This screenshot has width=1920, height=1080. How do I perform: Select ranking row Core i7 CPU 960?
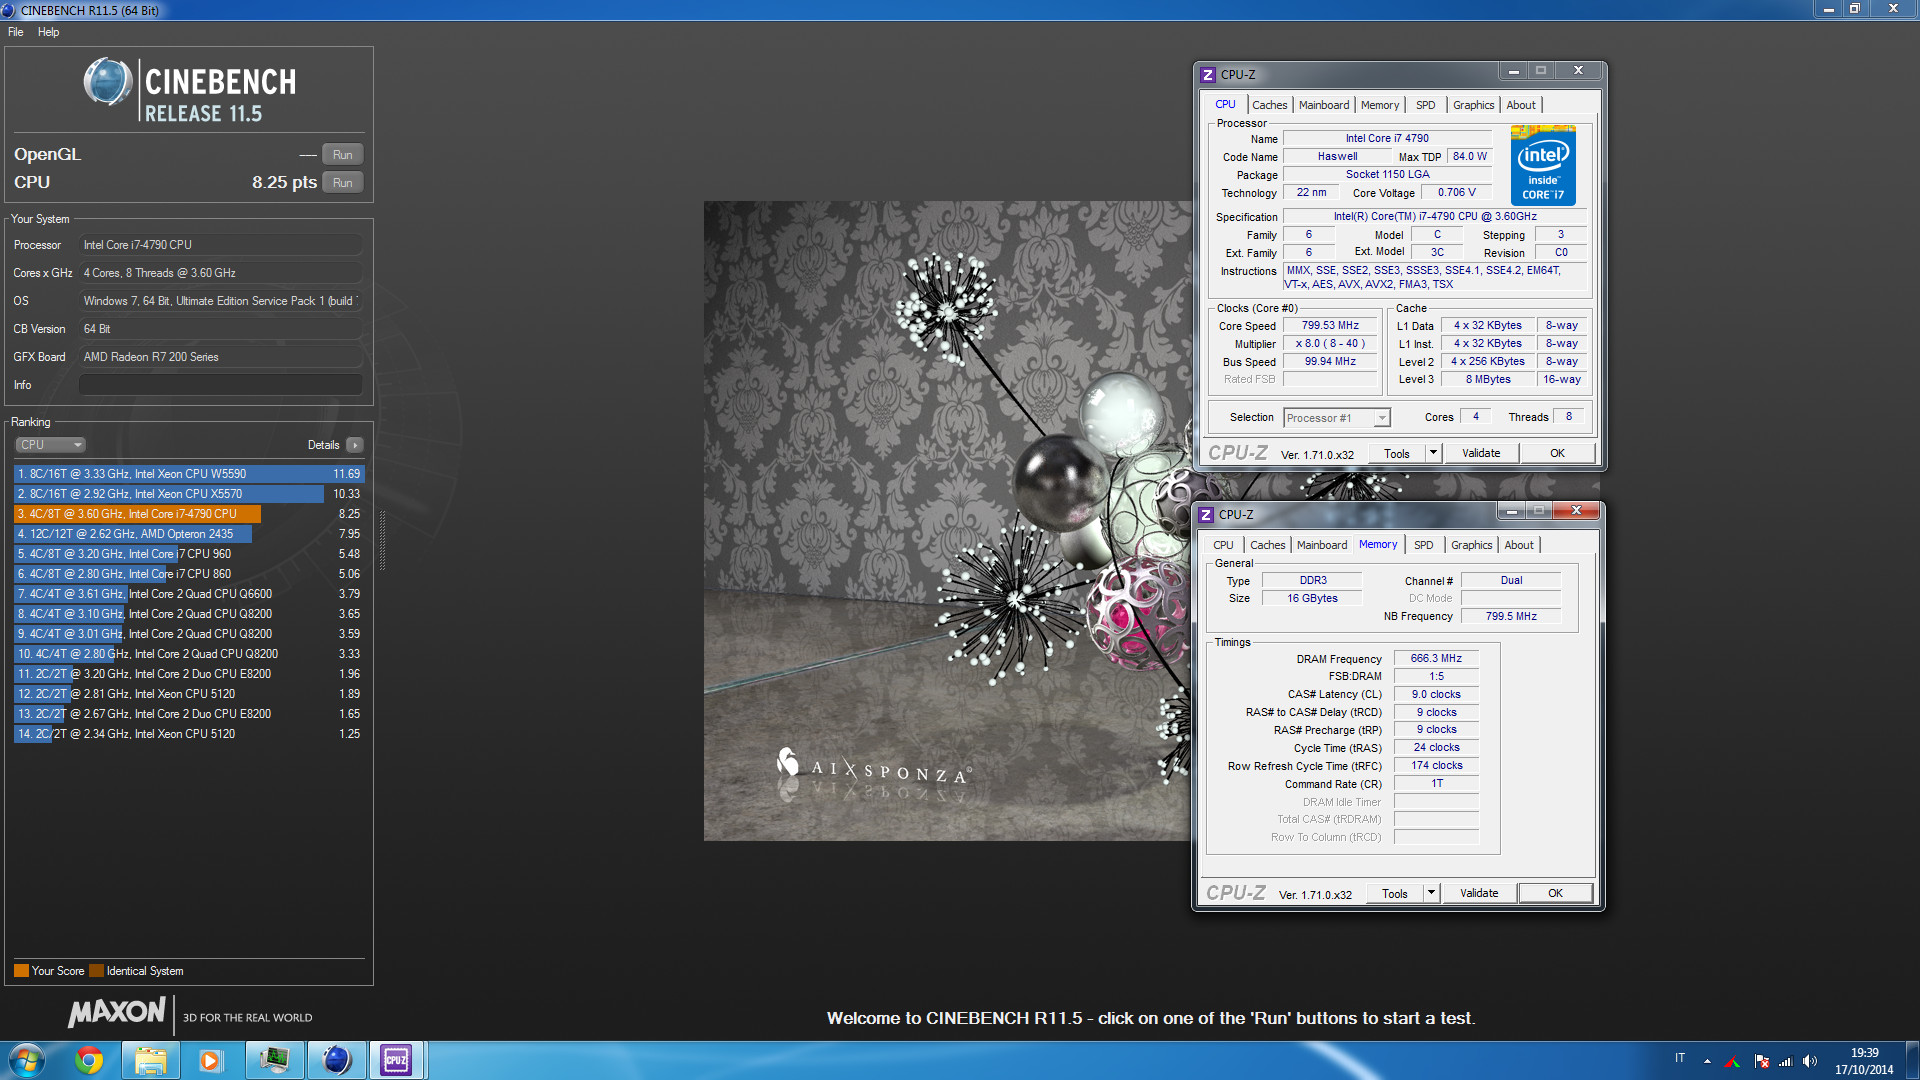[189, 554]
